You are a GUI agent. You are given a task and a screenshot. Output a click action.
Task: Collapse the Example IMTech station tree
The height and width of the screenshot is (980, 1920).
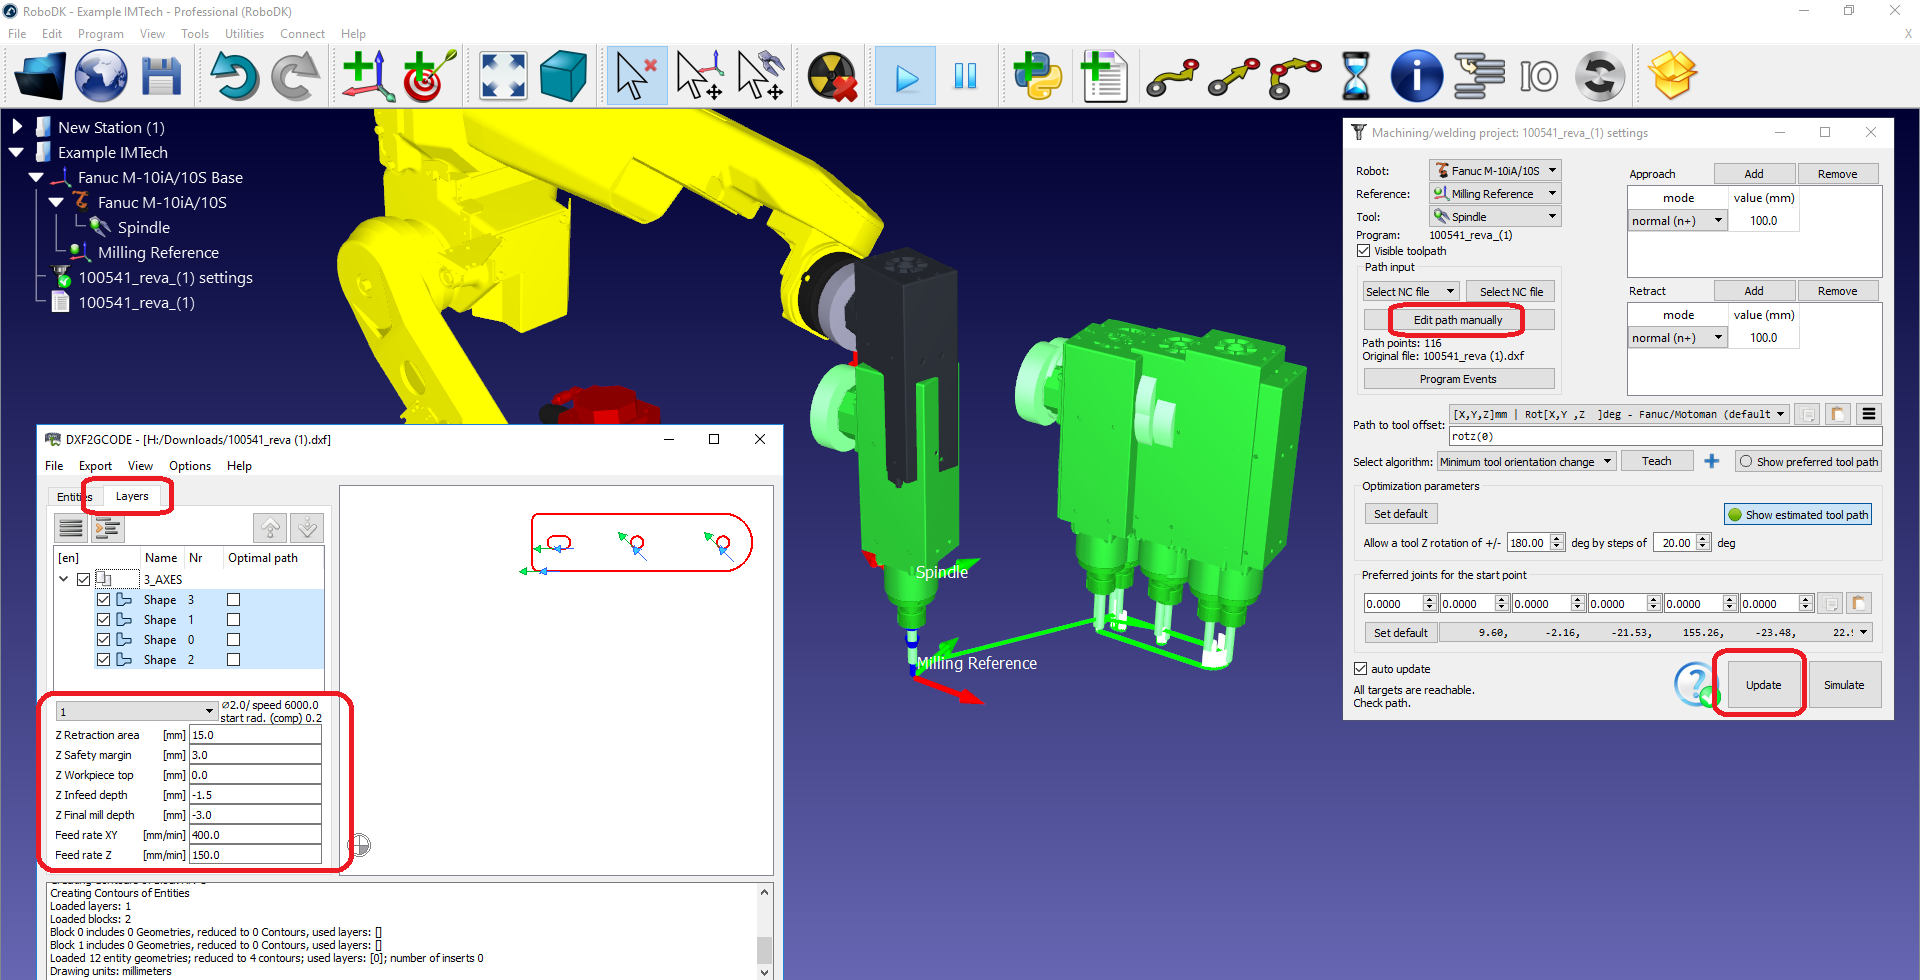click(x=17, y=153)
